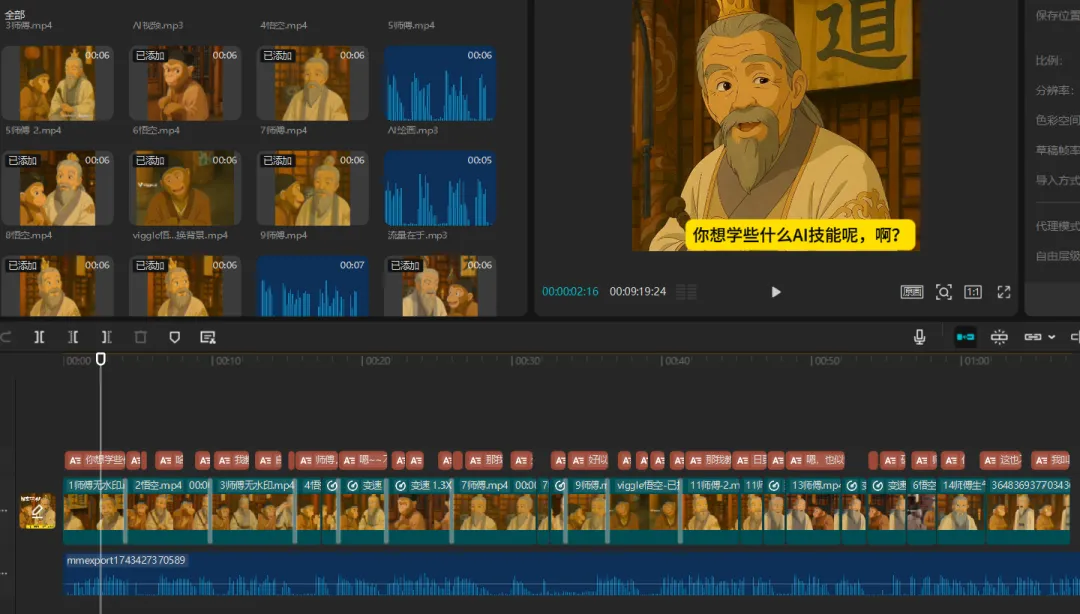Select the 9师傅.mp4 thumbnail
Image resolution: width=1080 pixels, height=614 pixels.
tap(313, 188)
